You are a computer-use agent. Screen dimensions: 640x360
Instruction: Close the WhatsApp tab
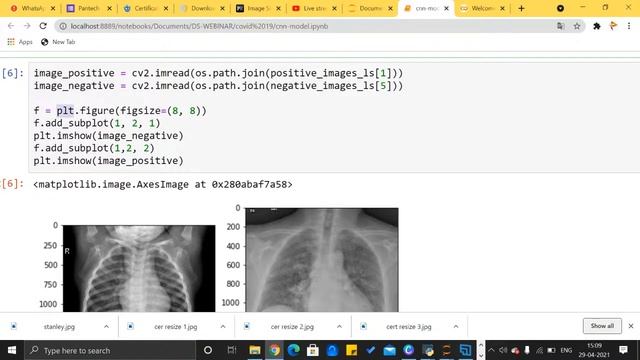[x=53, y=8]
